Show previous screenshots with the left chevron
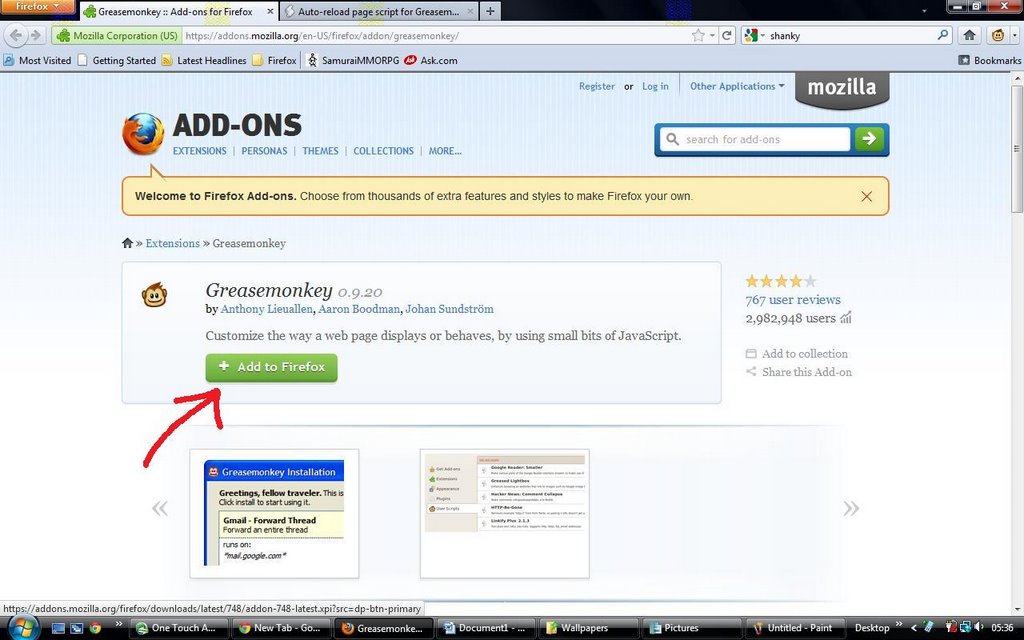Viewport: 1024px width, 640px height. click(159, 508)
